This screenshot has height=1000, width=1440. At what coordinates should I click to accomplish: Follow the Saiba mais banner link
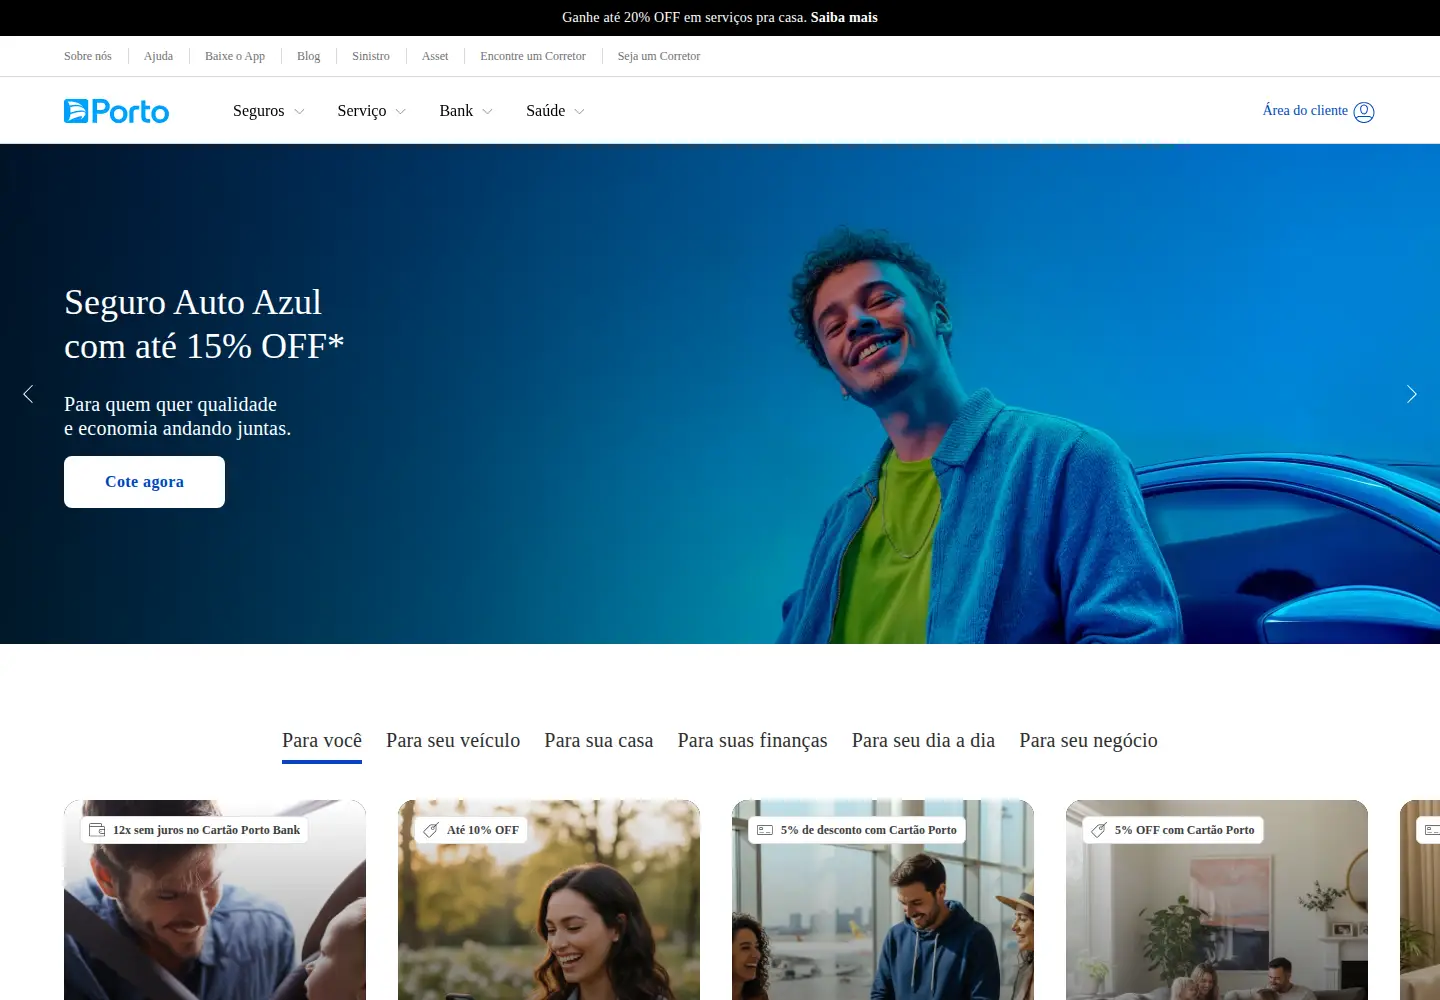pyautogui.click(x=844, y=17)
